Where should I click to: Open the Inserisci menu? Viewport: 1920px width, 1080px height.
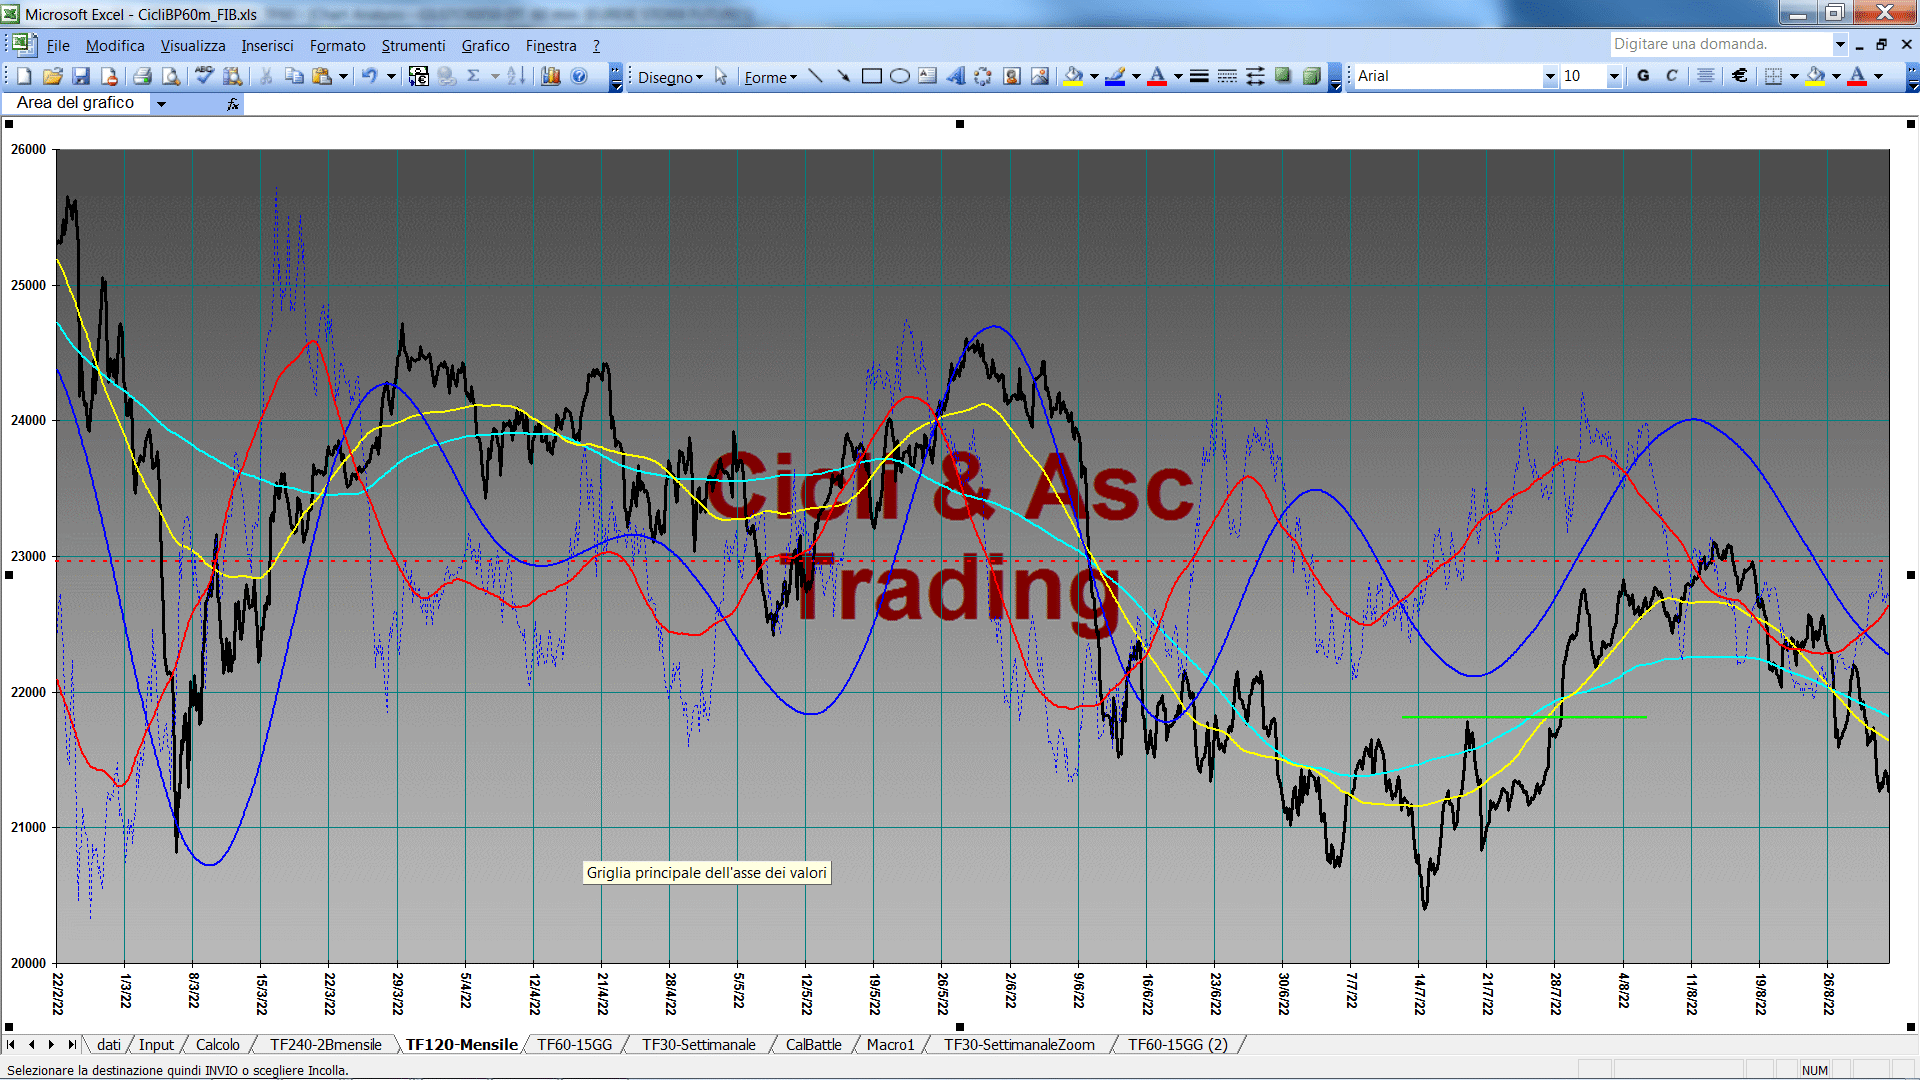267,46
